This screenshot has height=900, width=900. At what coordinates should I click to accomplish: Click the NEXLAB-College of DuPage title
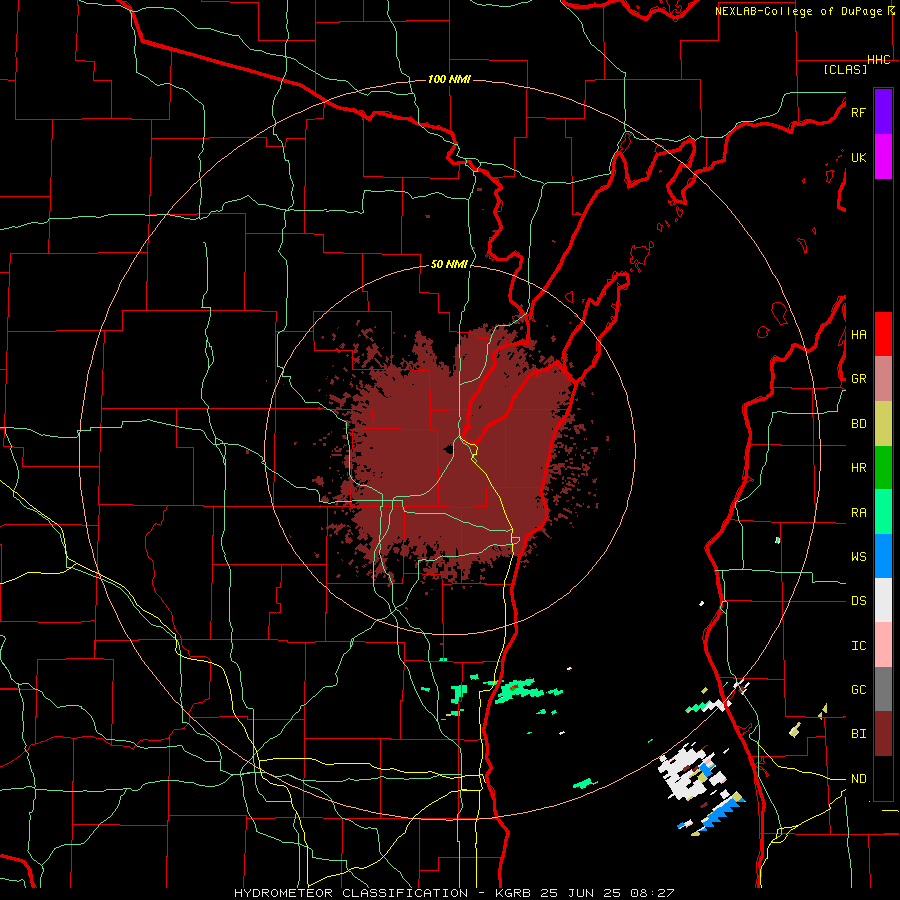click(x=798, y=11)
